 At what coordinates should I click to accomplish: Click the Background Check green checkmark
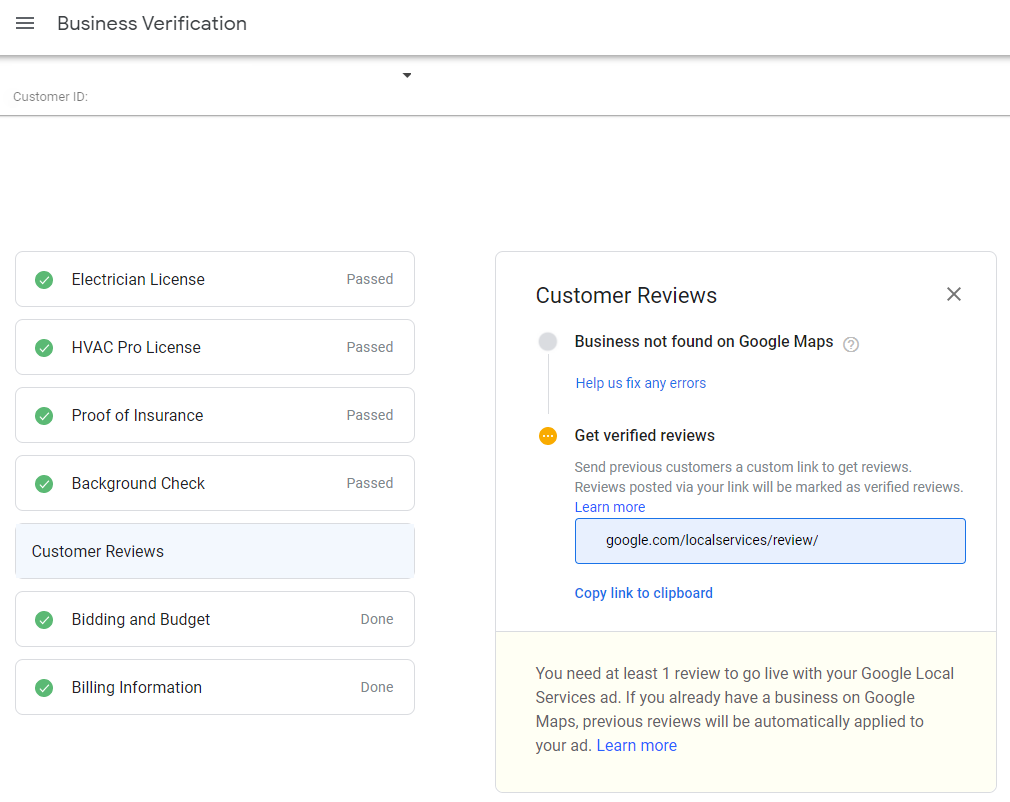click(44, 484)
